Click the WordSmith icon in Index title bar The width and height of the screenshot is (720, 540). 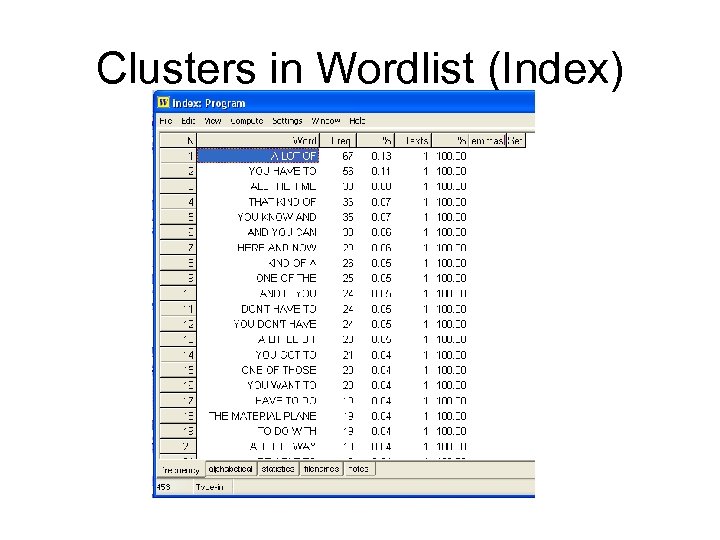[163, 102]
